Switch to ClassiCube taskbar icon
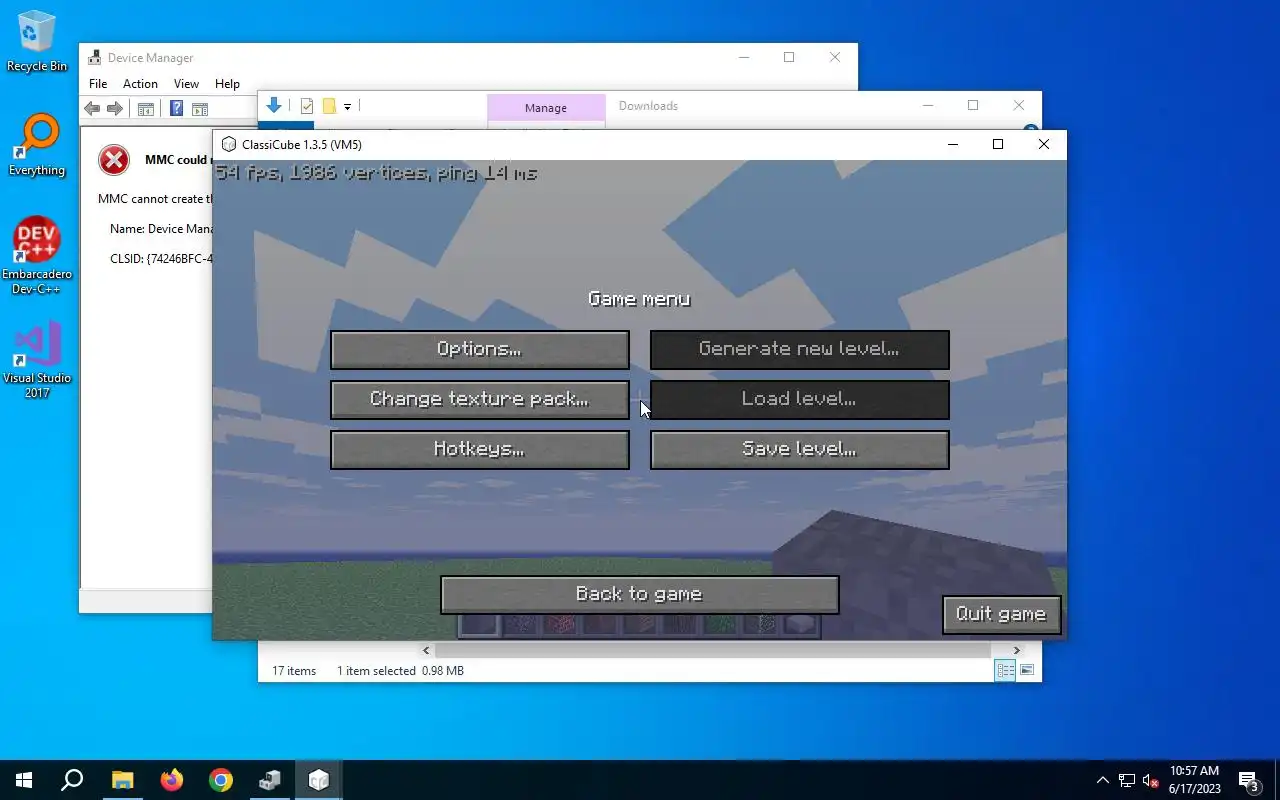 [x=318, y=780]
